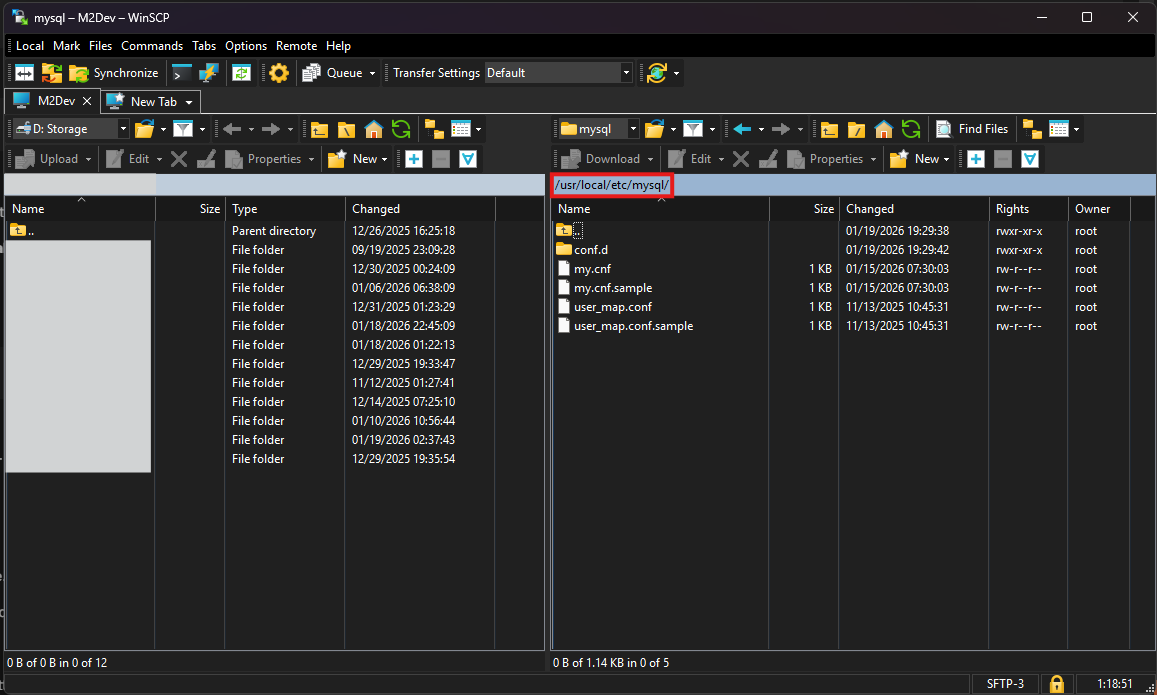Go to remote root directory
This screenshot has width=1157, height=695.
pos(856,129)
